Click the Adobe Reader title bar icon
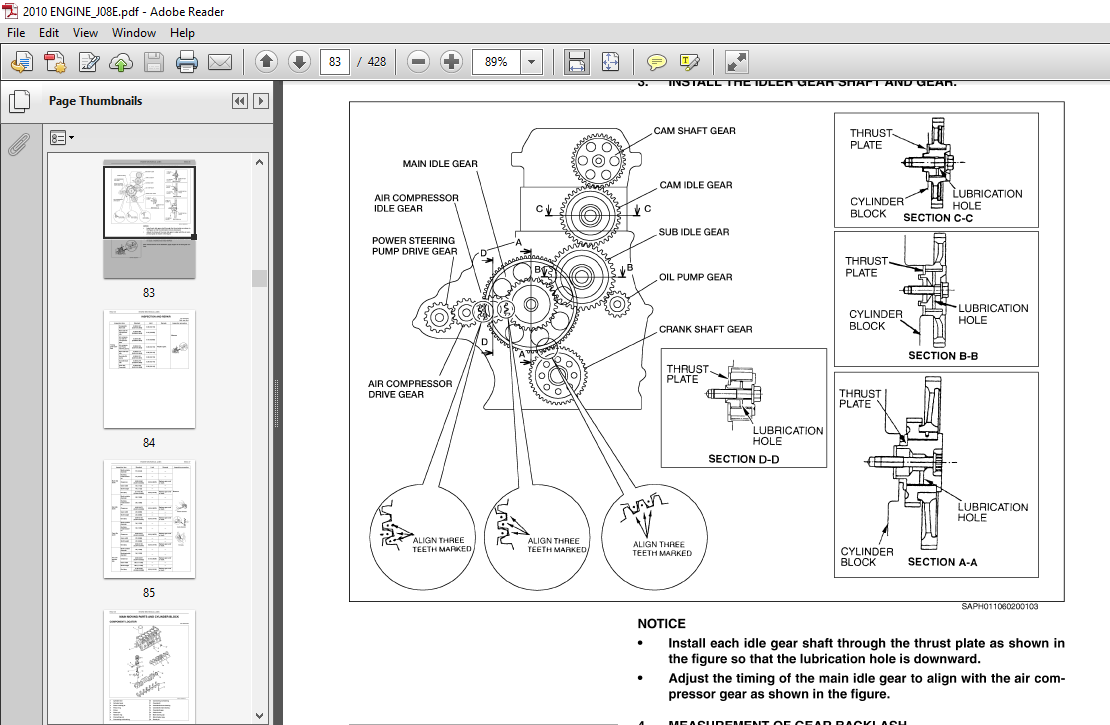This screenshot has width=1110, height=725. coord(10,11)
